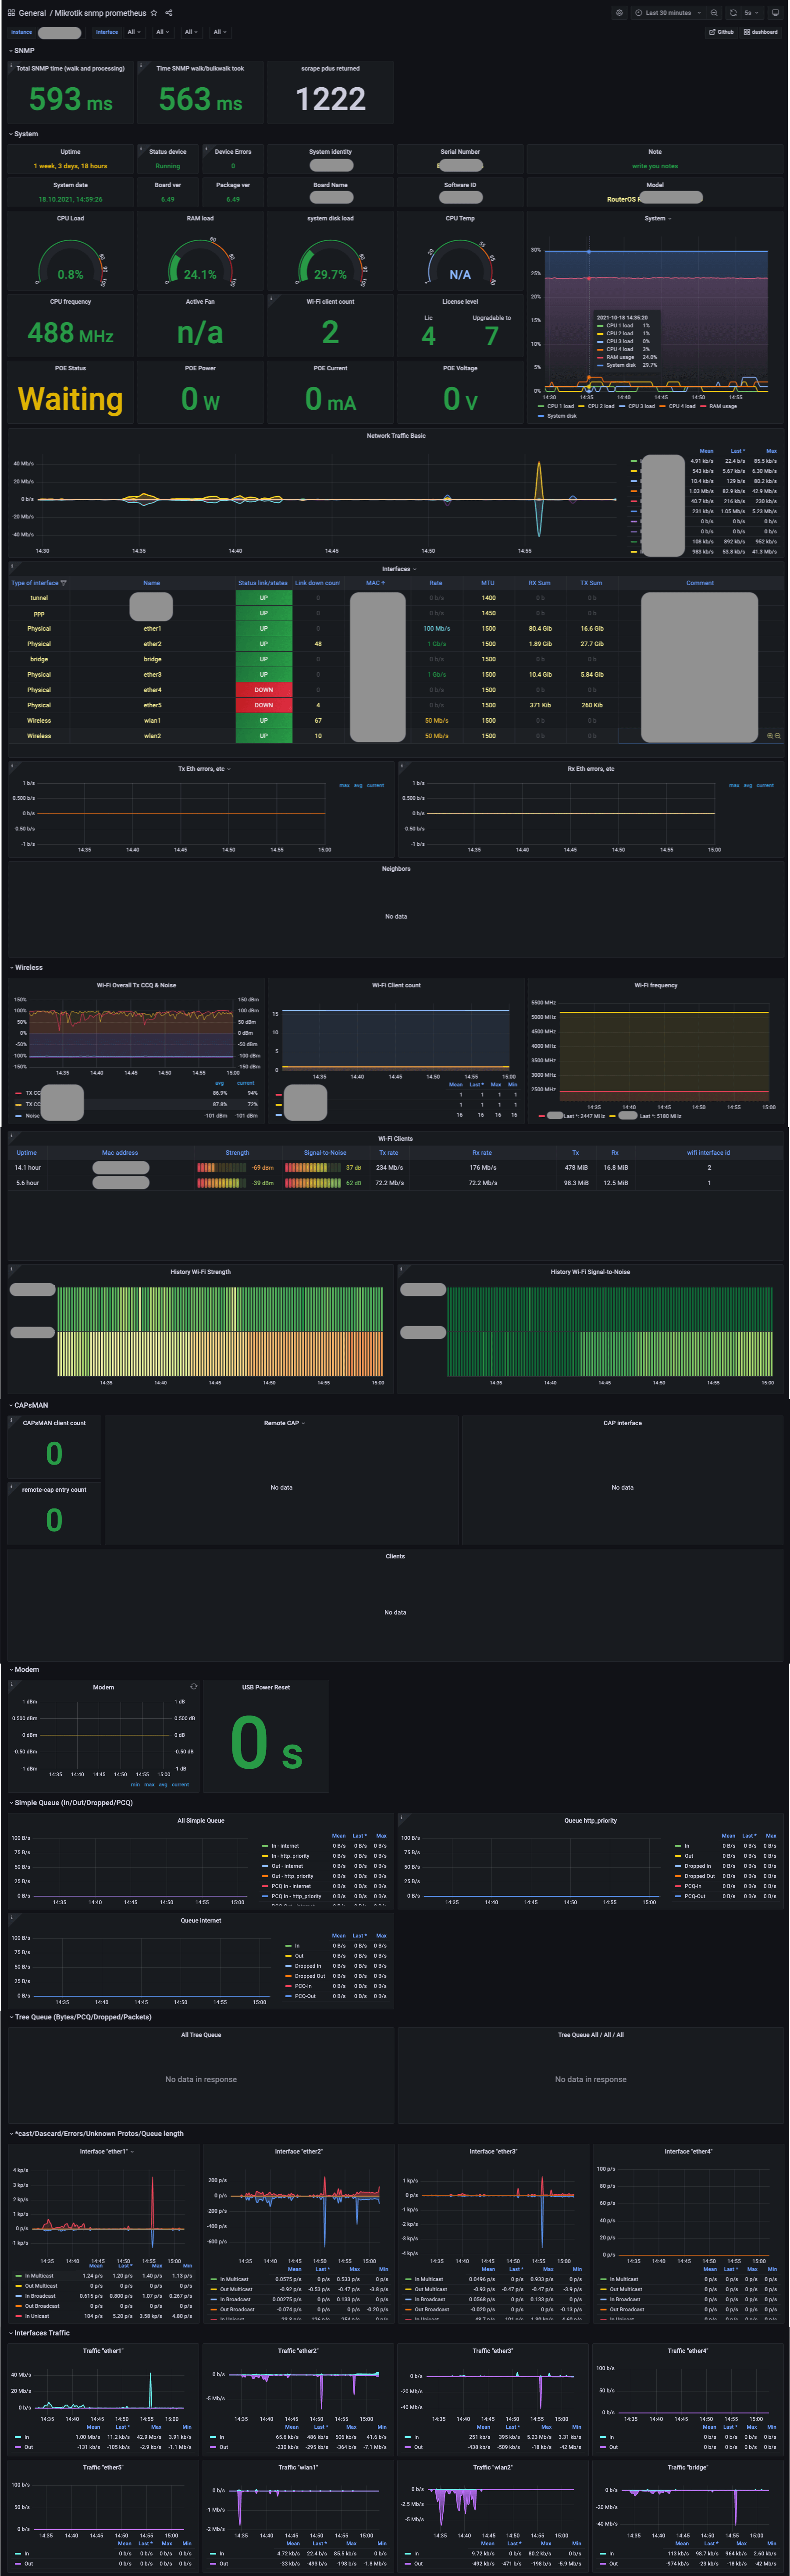Click the dashboard search grid icon
The height and width of the screenshot is (2576, 790).
pyautogui.click(x=11, y=13)
